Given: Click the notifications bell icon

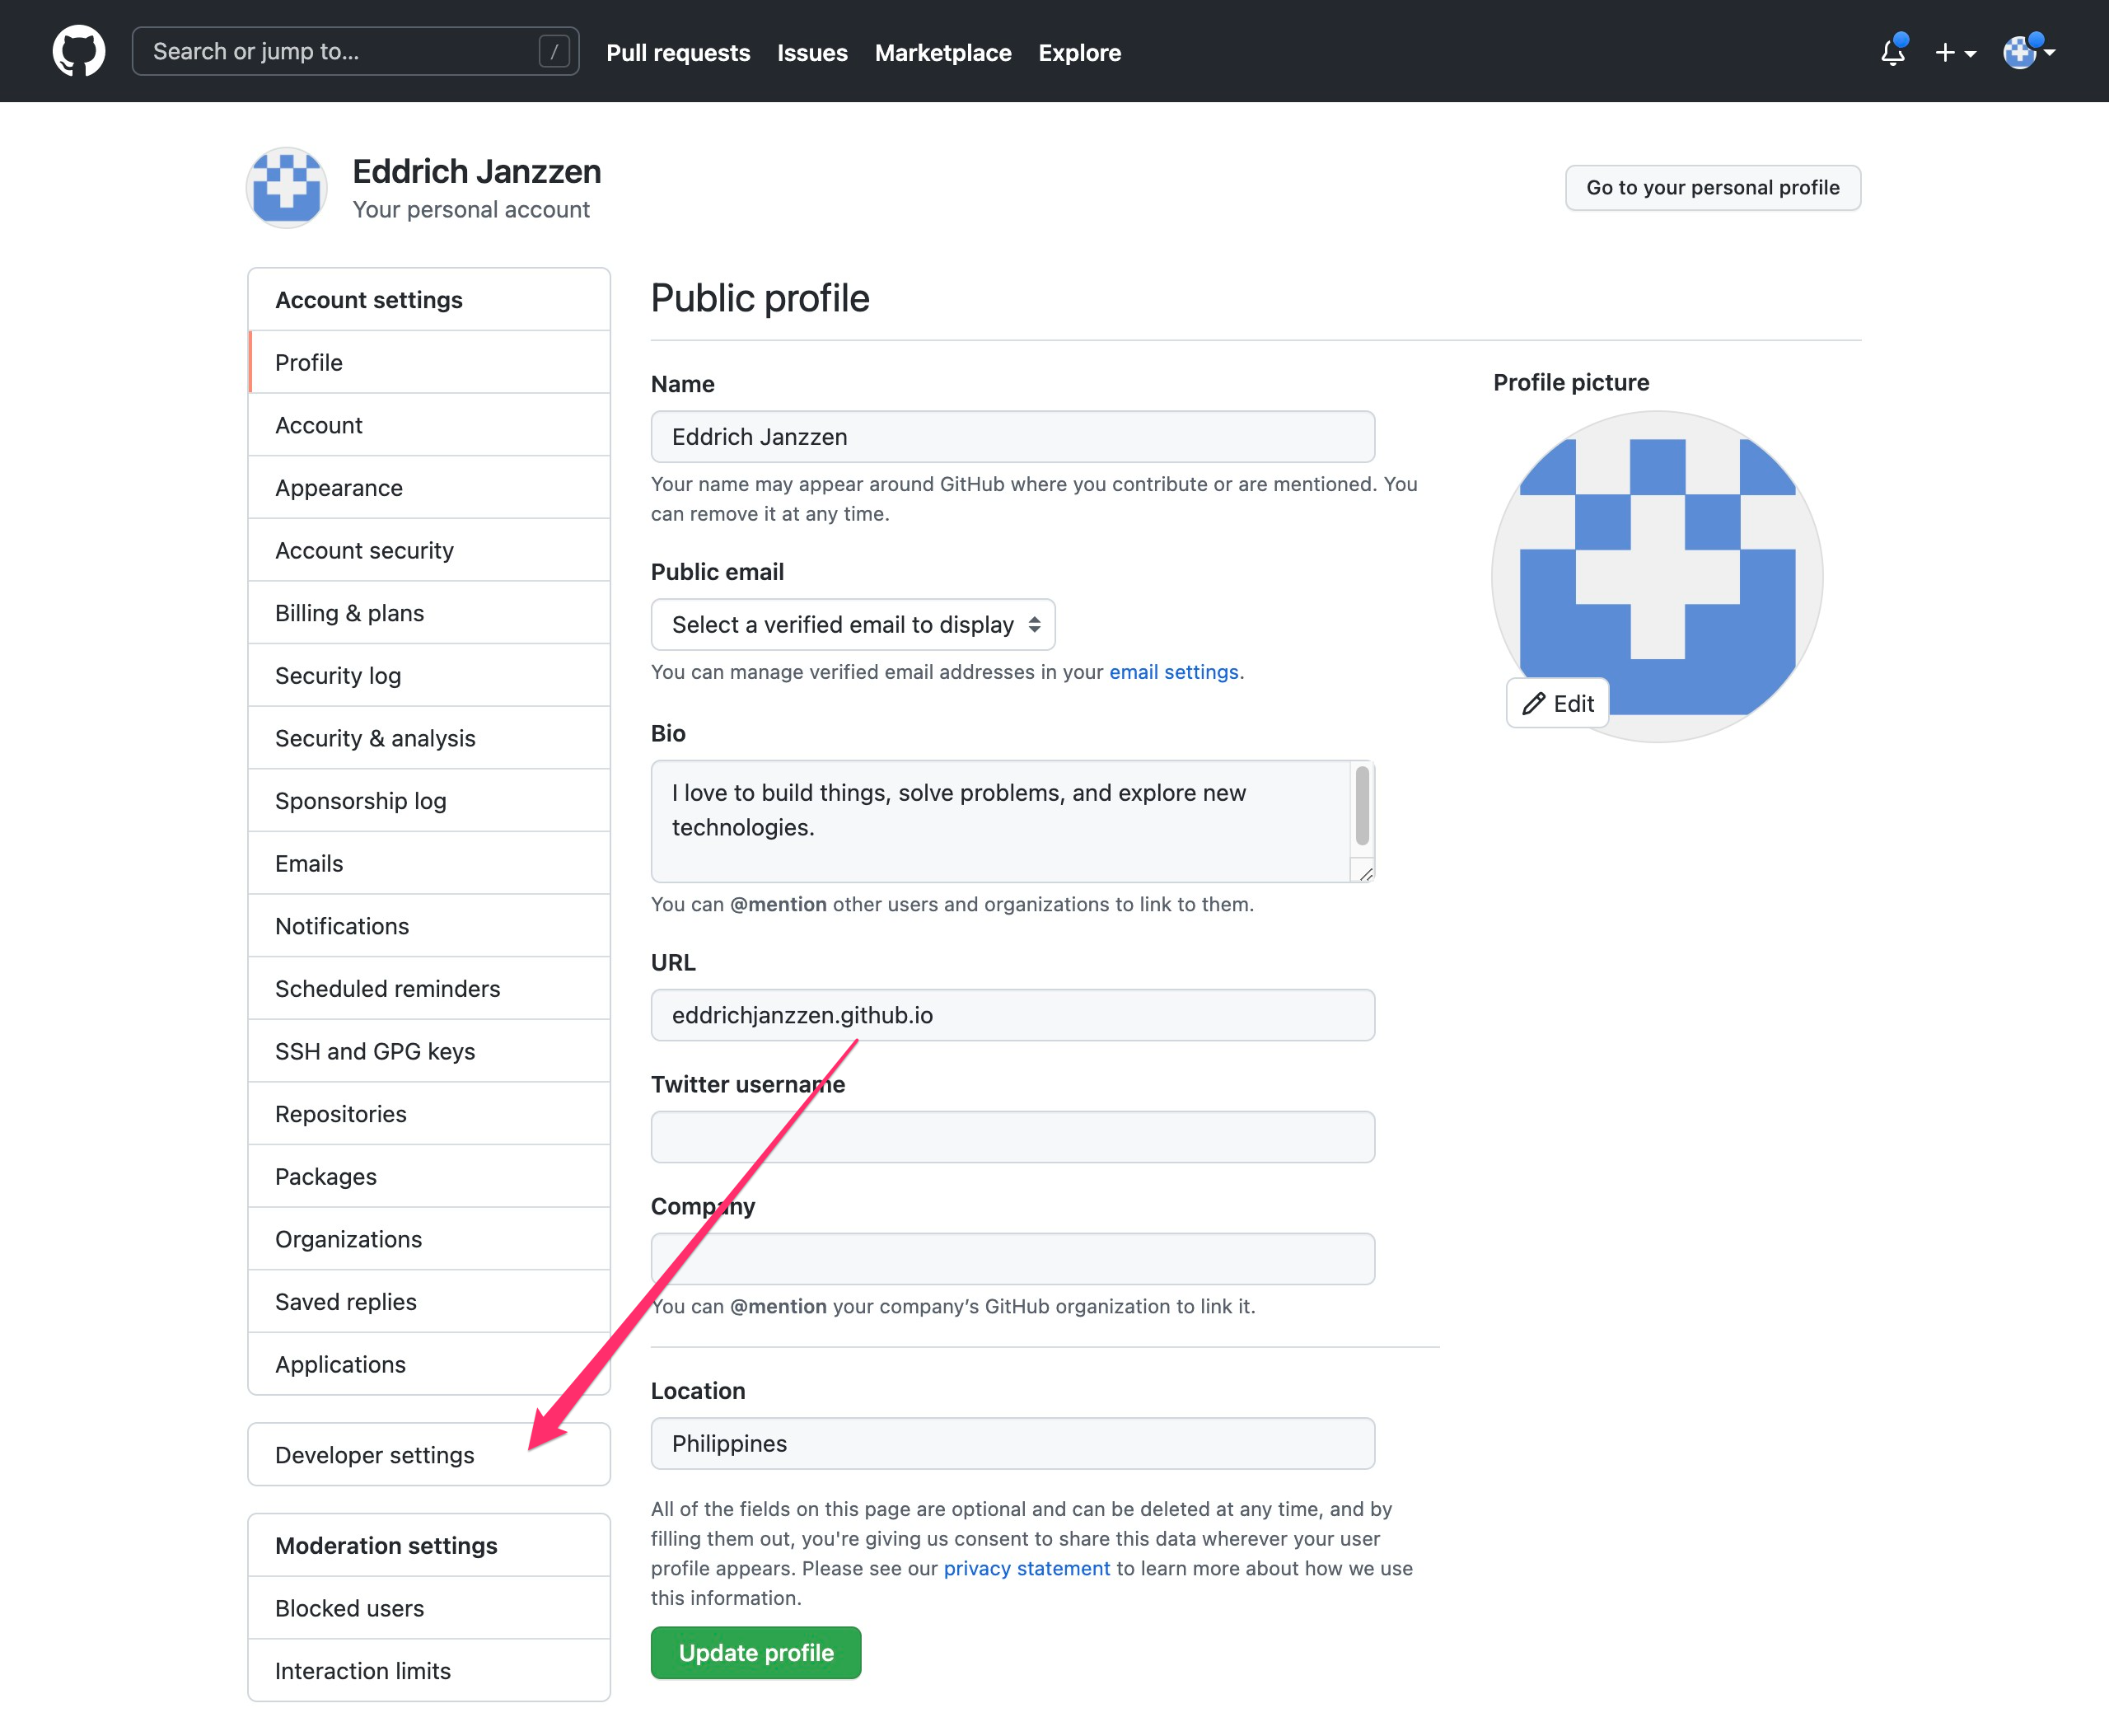Looking at the screenshot, I should [x=1892, y=51].
